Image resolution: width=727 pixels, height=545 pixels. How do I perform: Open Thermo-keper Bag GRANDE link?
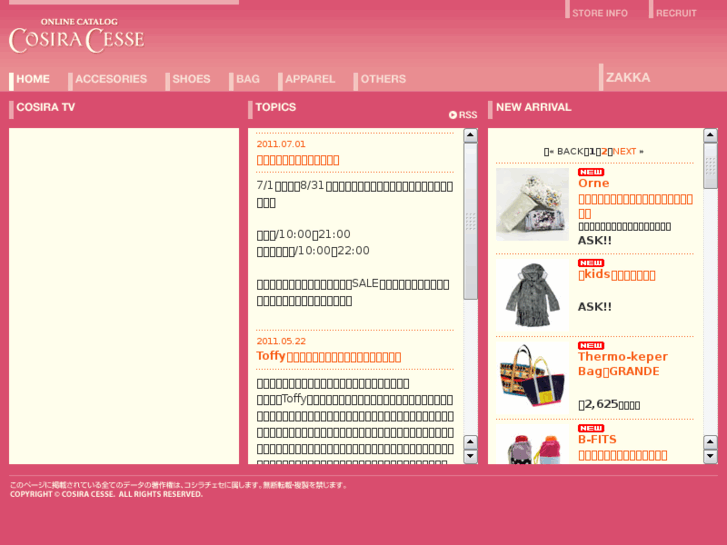623,364
